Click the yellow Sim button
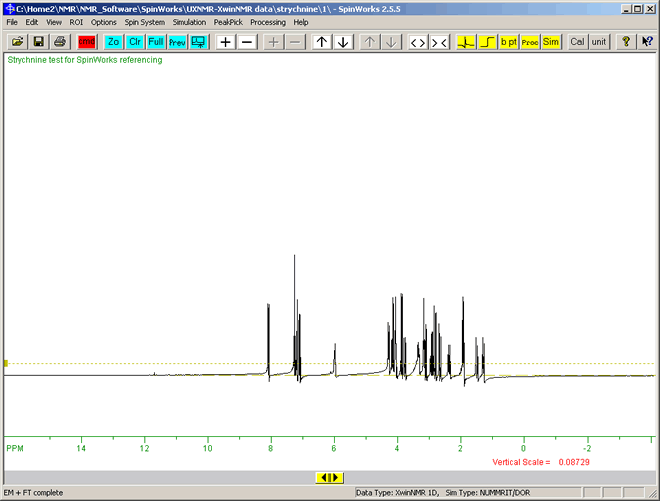This screenshot has height=501, width=660. coord(551,42)
